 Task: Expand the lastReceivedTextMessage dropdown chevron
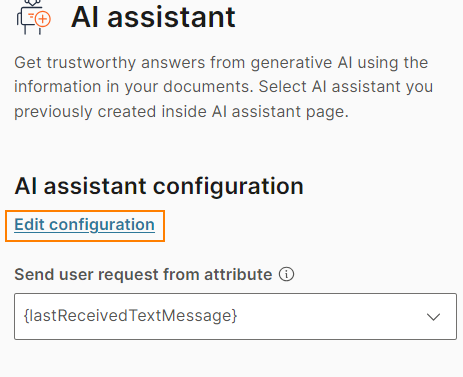pyautogui.click(x=433, y=316)
